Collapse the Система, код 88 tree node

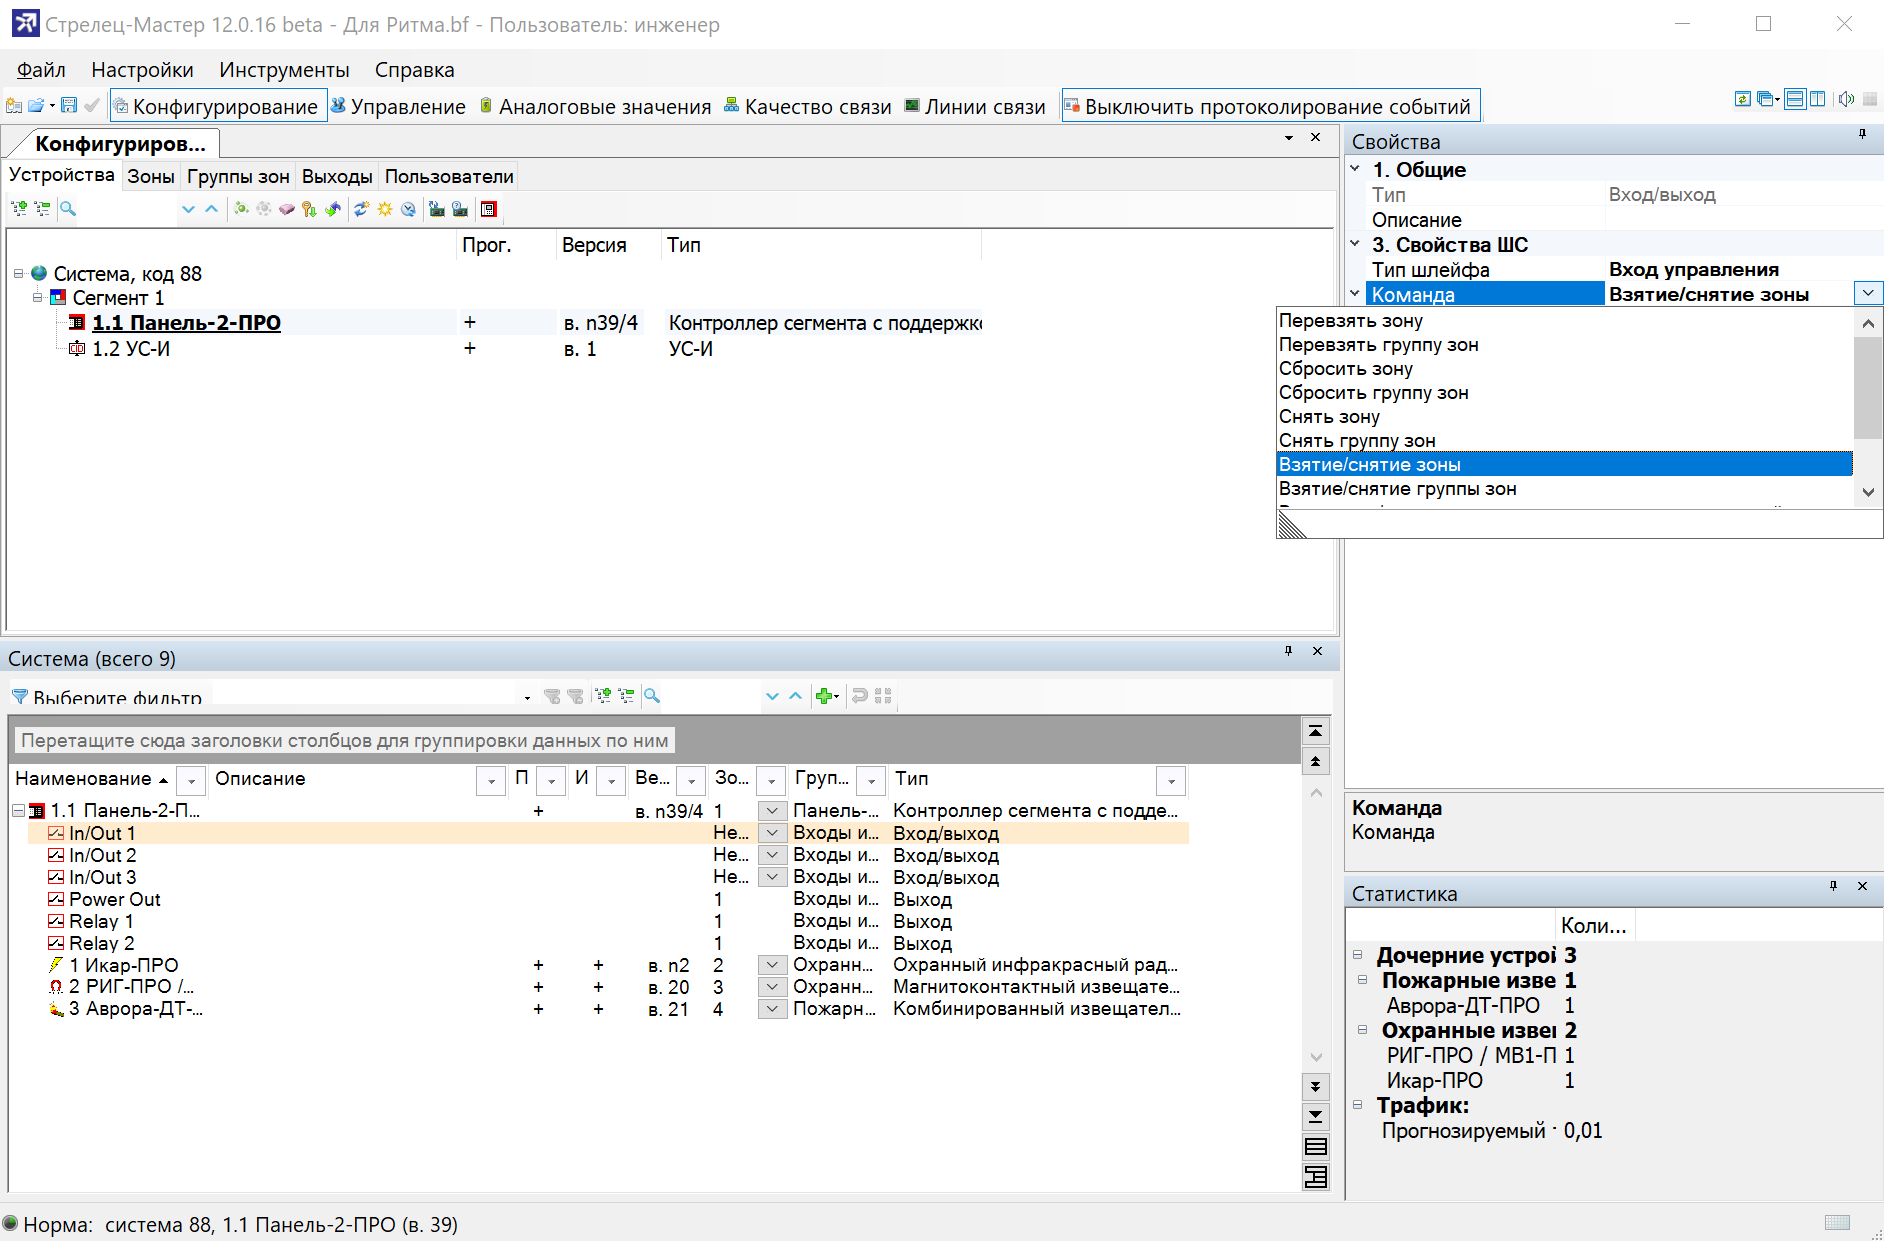(18, 273)
